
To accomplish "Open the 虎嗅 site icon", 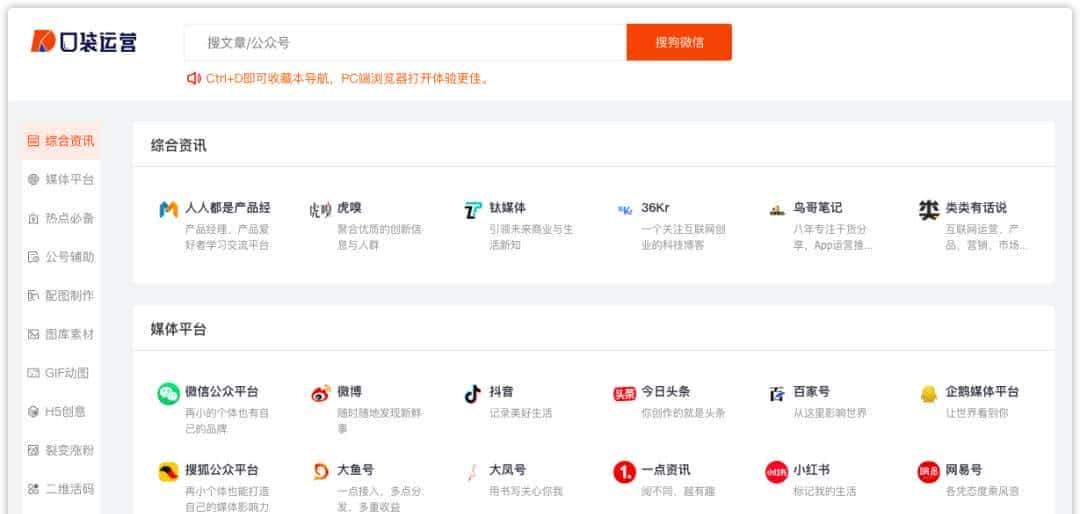I will click(320, 209).
